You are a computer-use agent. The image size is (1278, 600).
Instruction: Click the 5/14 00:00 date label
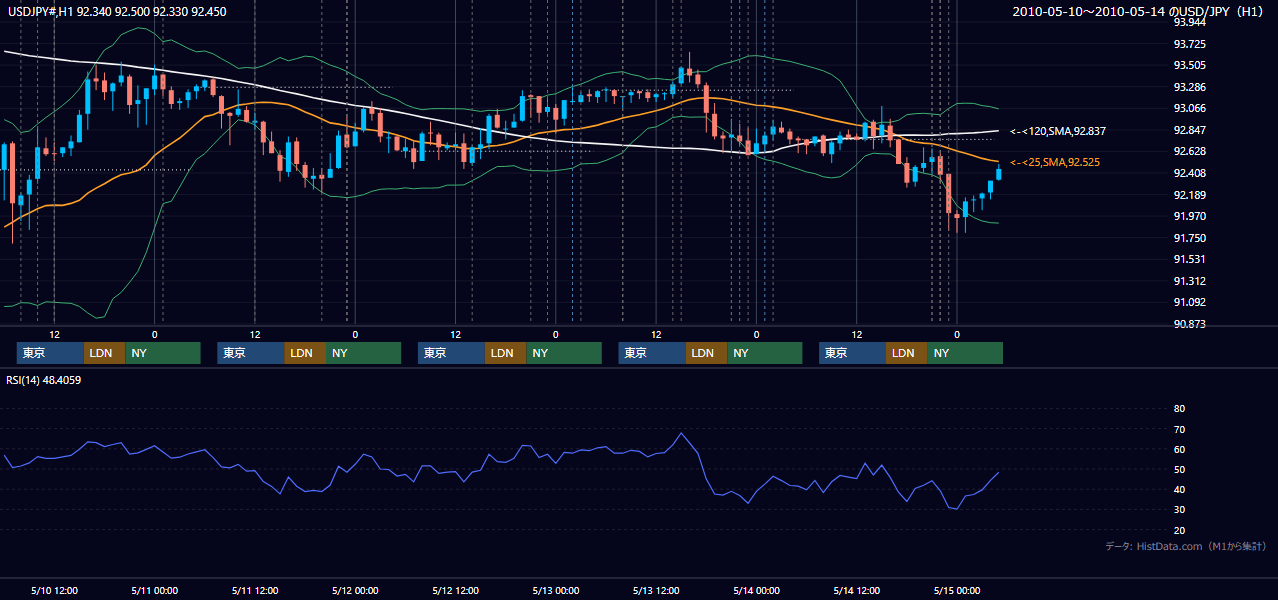coord(757,590)
